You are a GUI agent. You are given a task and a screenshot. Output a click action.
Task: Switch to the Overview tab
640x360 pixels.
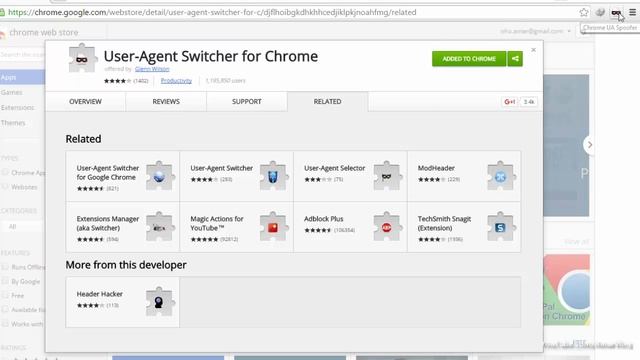point(85,102)
